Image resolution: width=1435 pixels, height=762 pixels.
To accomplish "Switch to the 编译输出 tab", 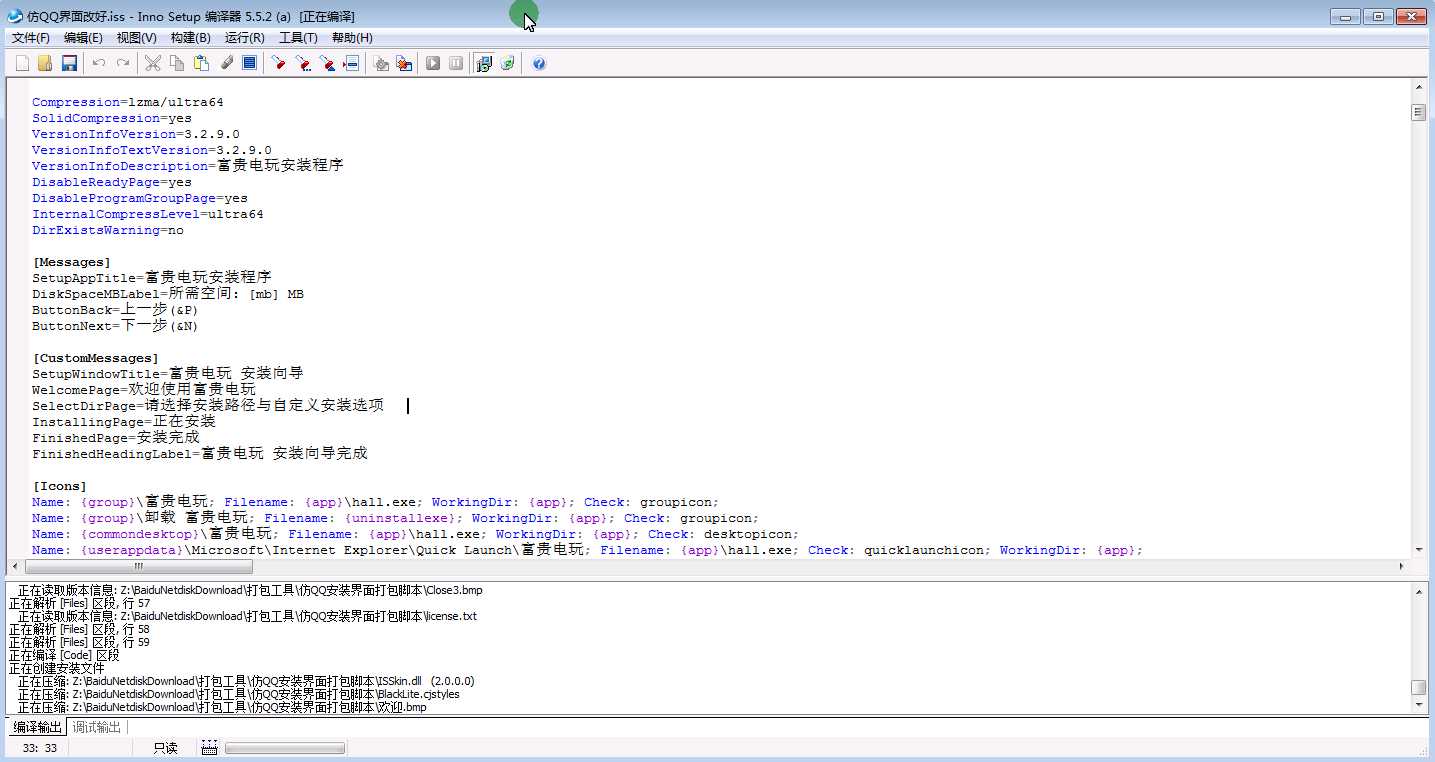I will click(x=38, y=727).
